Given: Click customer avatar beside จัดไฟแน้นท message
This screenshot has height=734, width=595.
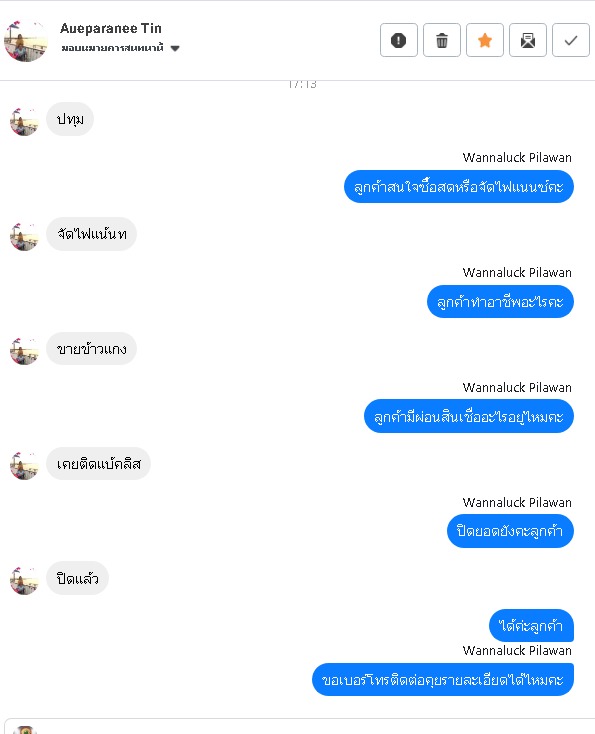Looking at the screenshot, I should coord(24,236).
